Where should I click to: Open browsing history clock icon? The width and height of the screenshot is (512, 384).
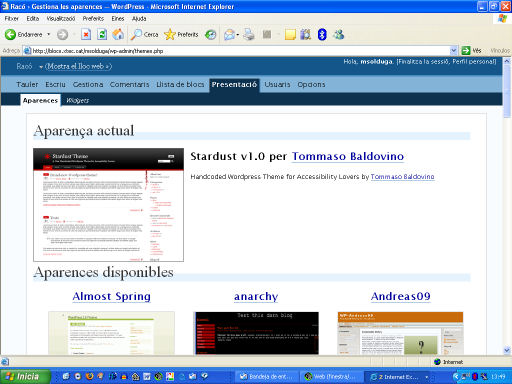210,34
